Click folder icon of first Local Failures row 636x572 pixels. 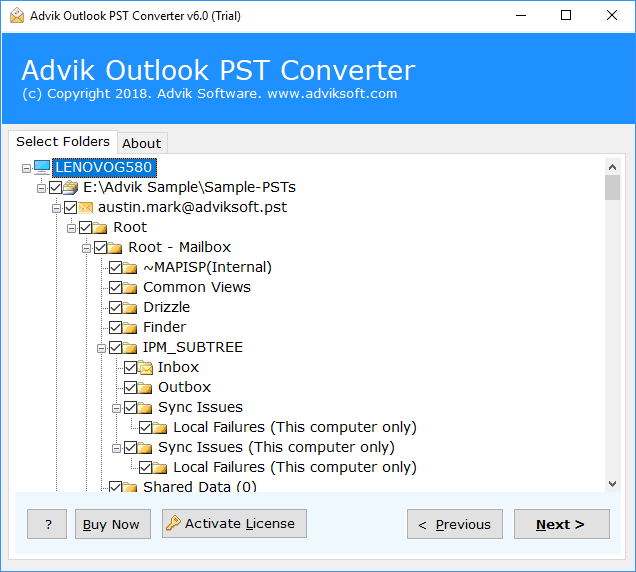click(160, 428)
